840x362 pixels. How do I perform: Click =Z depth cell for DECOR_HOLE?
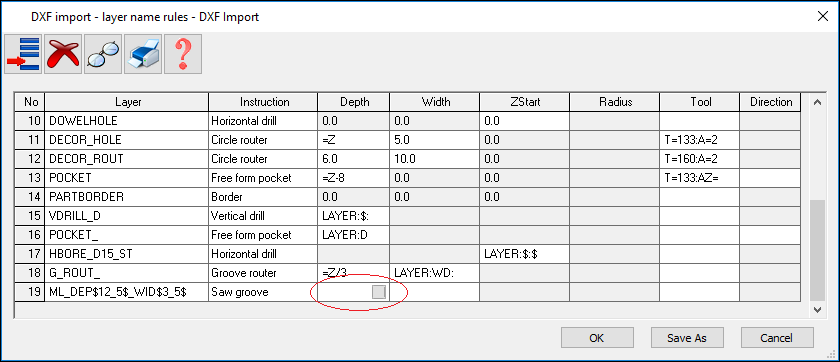[354, 140]
